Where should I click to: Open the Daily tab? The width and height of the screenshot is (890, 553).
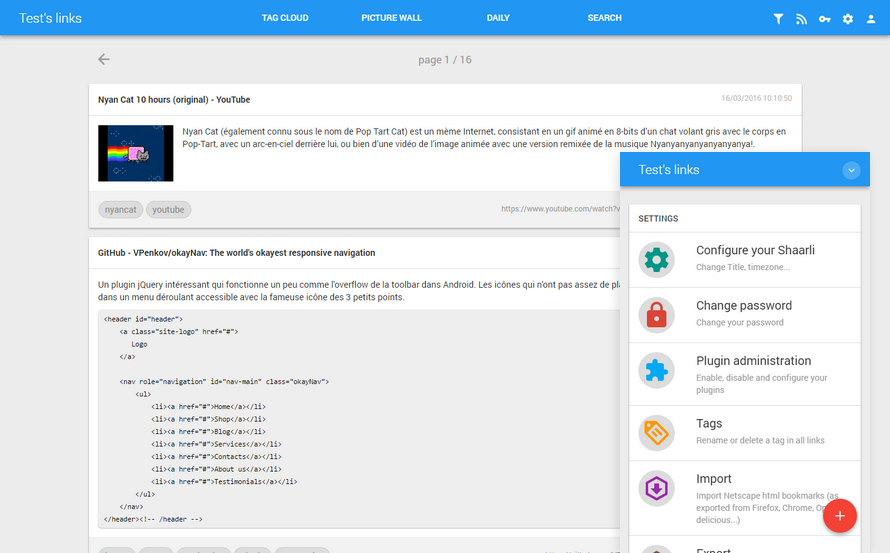[x=498, y=18]
